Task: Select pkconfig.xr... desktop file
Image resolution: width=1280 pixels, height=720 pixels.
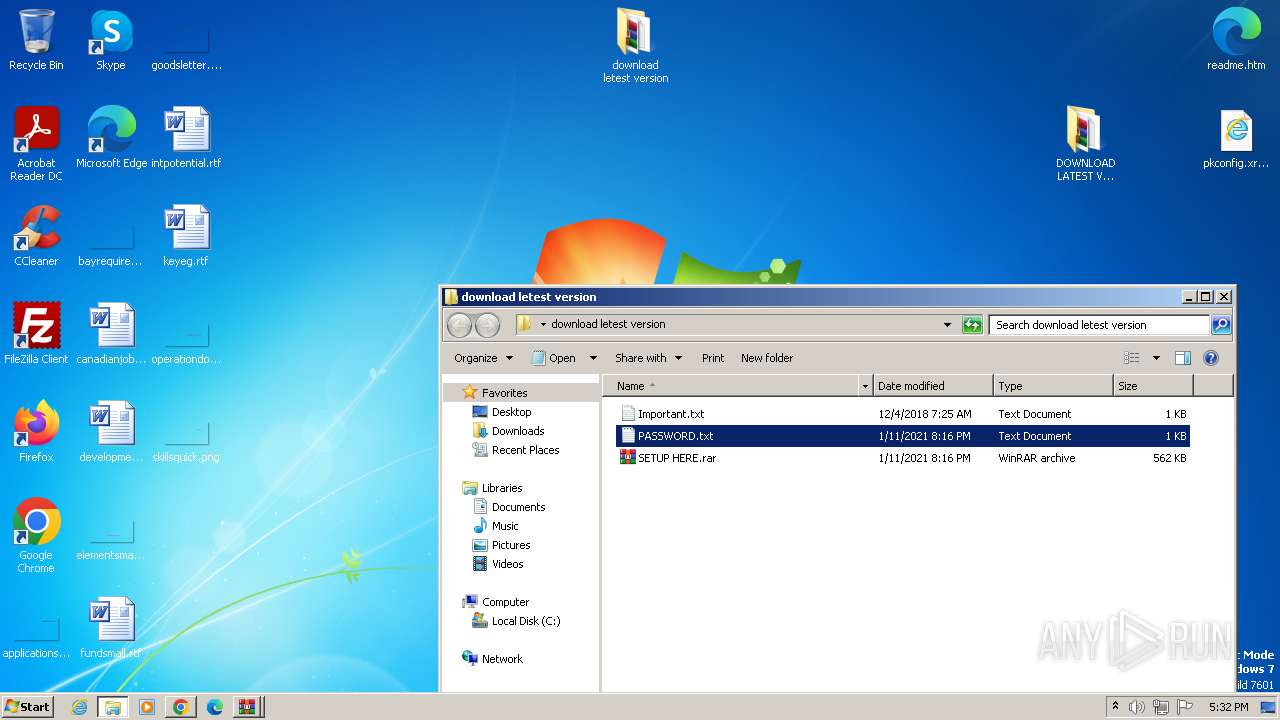Action: tap(1236, 139)
